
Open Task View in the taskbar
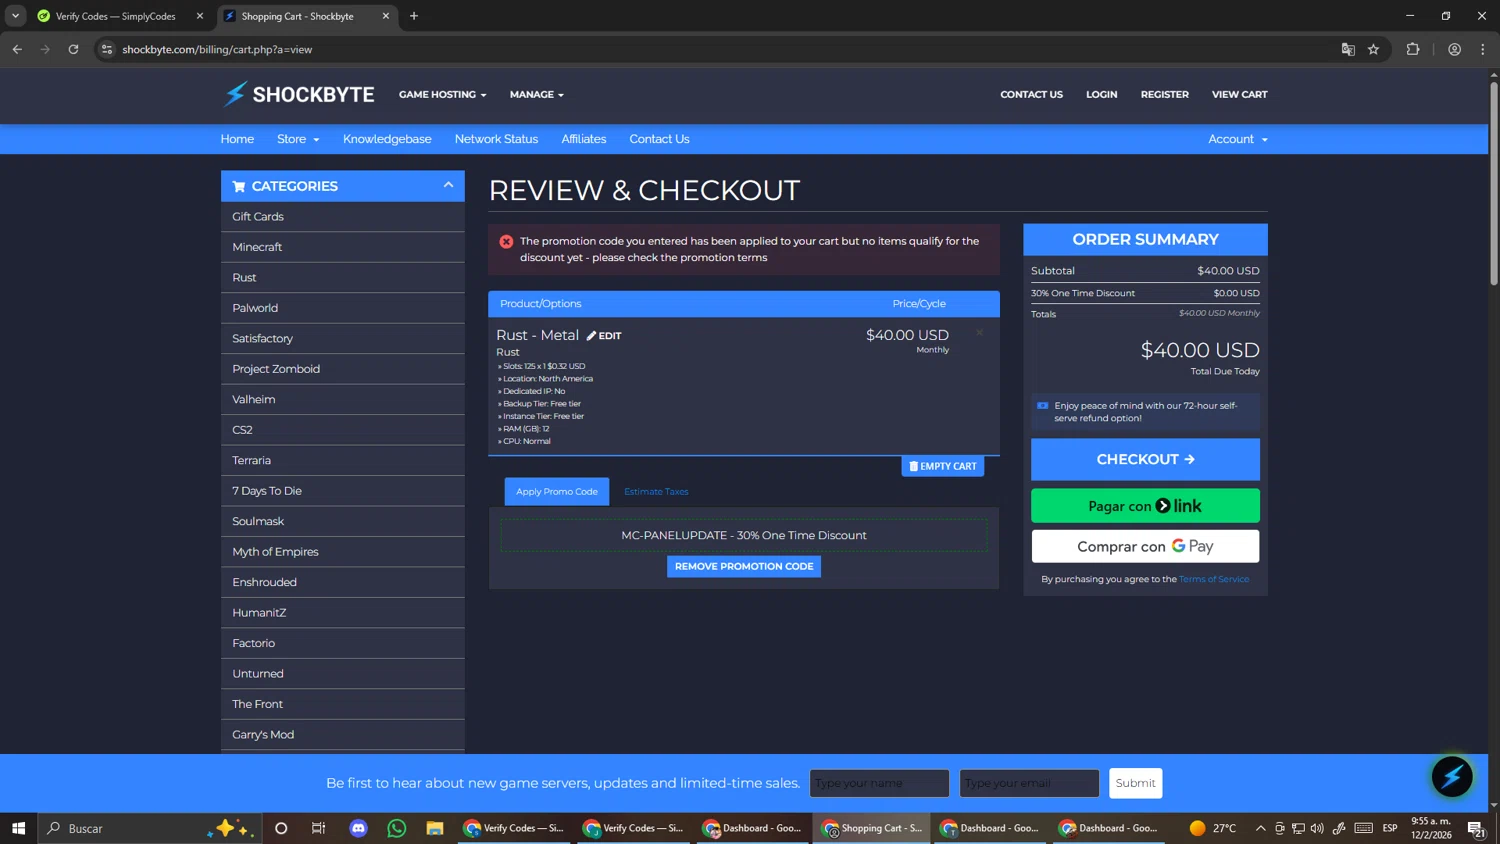point(319,828)
